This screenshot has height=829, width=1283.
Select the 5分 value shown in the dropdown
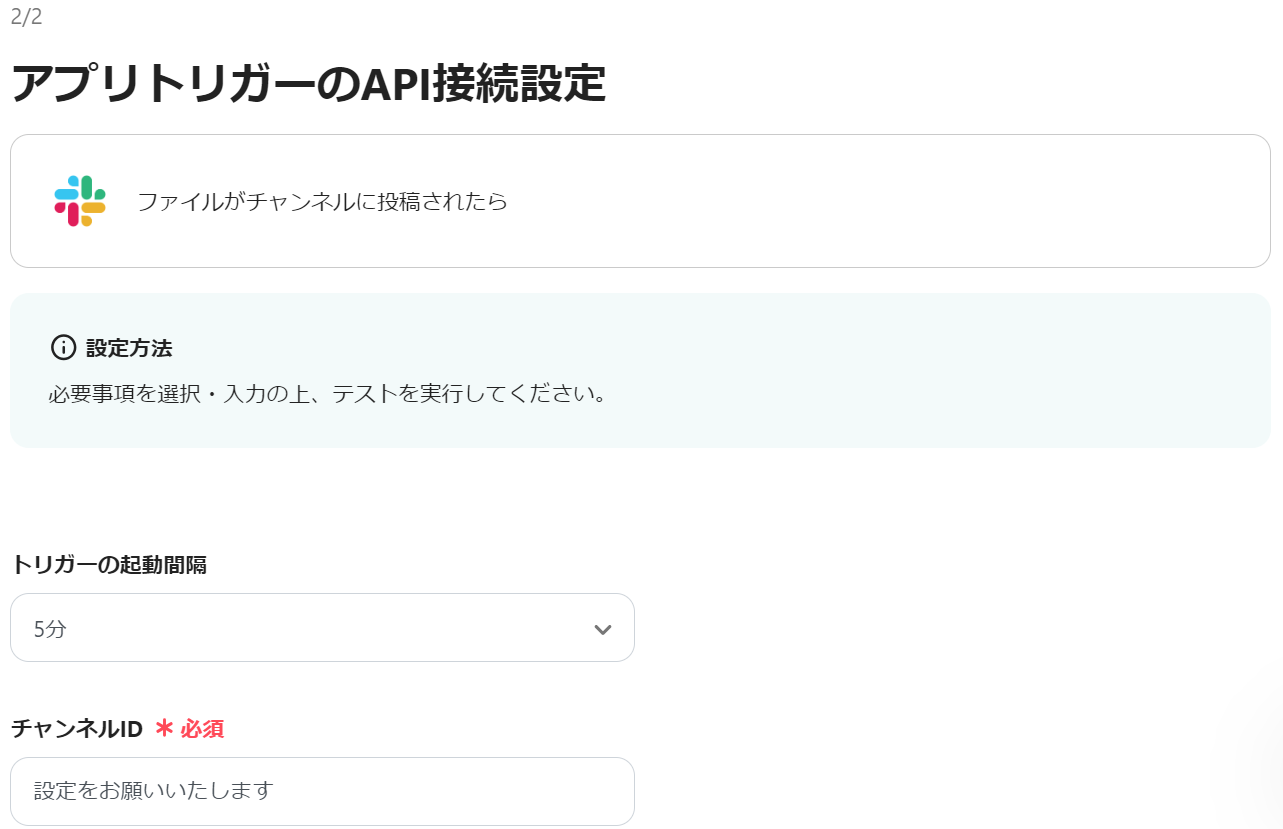coord(50,629)
